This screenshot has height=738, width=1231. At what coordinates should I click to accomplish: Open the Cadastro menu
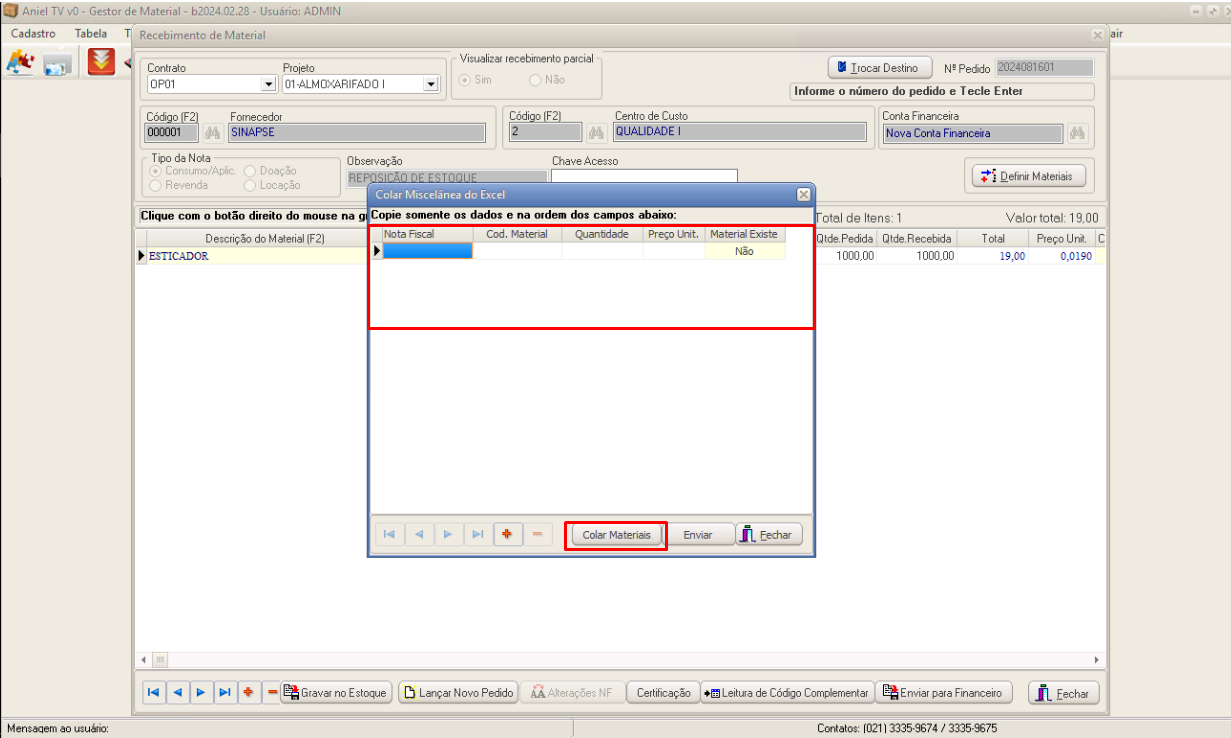tap(33, 33)
